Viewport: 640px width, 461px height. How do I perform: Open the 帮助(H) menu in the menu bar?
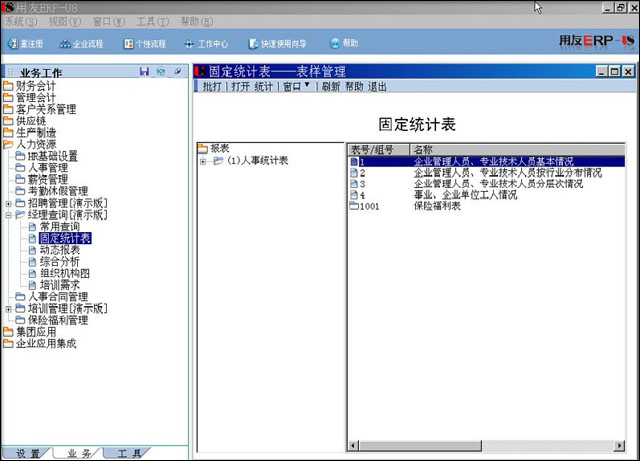(197, 21)
